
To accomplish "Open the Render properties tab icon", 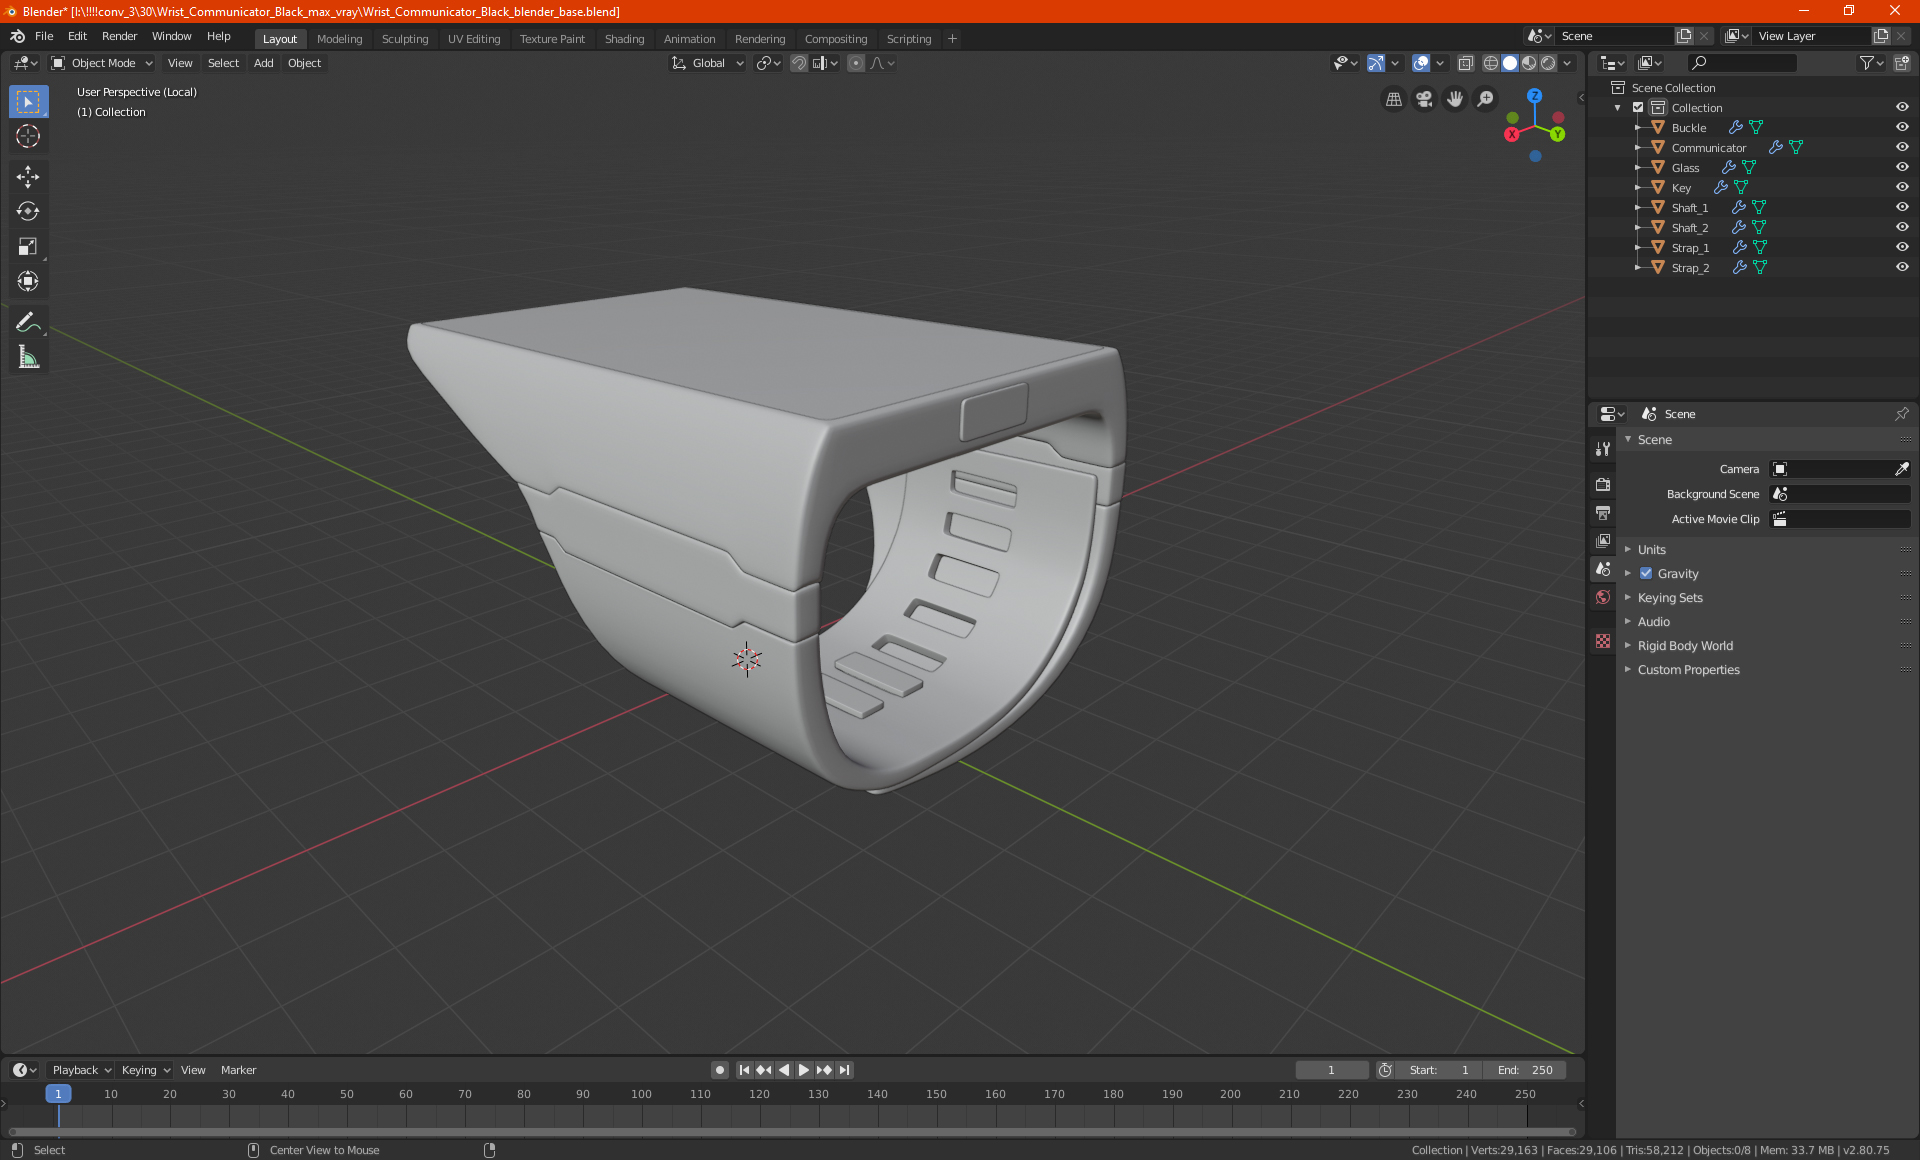I will [x=1603, y=484].
